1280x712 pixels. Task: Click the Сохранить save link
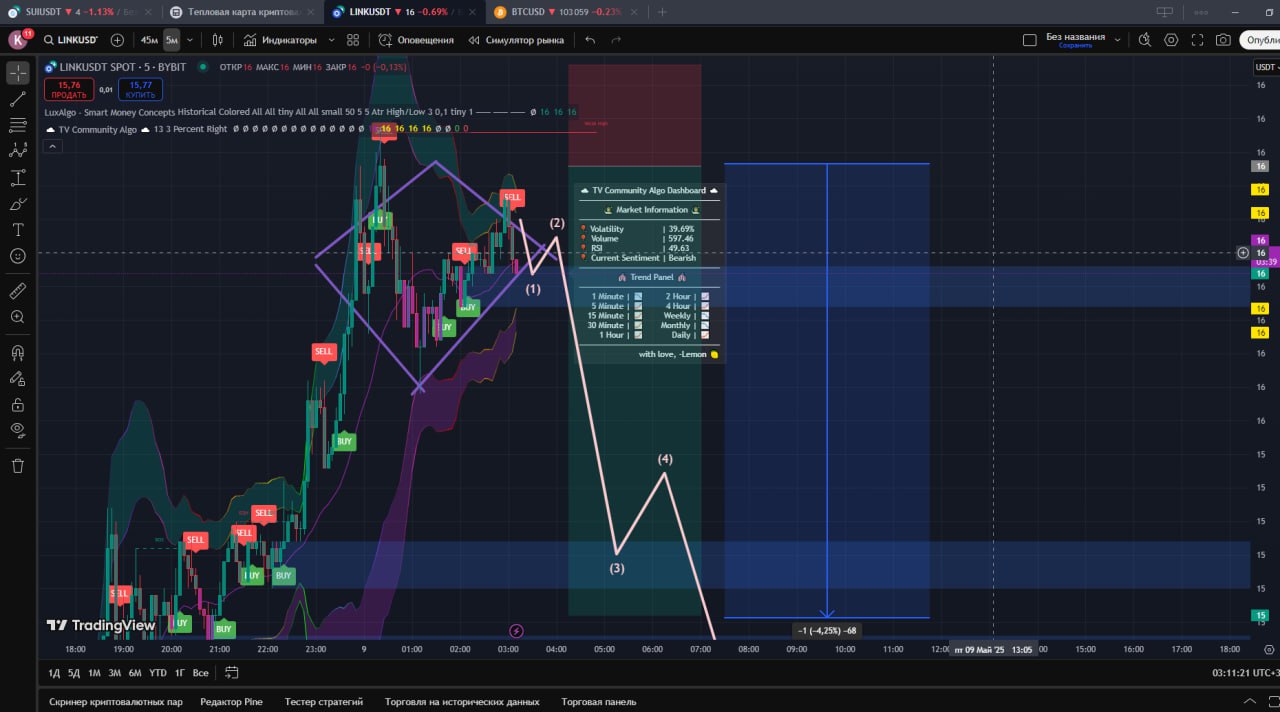coord(1075,46)
